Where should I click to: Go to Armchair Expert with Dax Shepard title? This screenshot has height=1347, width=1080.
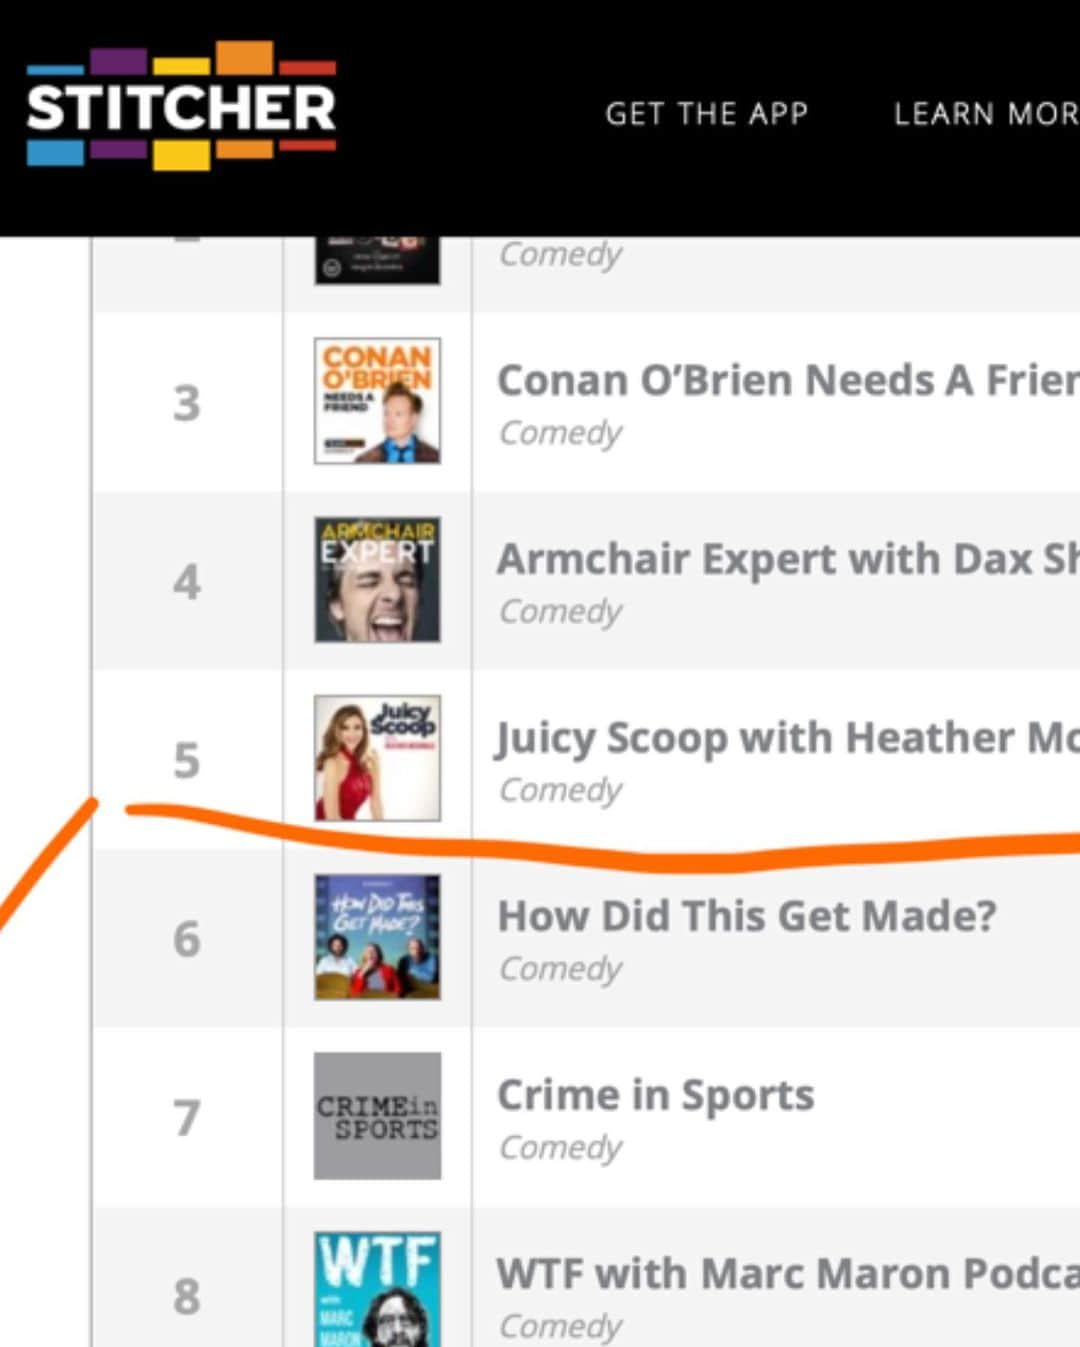(x=788, y=559)
